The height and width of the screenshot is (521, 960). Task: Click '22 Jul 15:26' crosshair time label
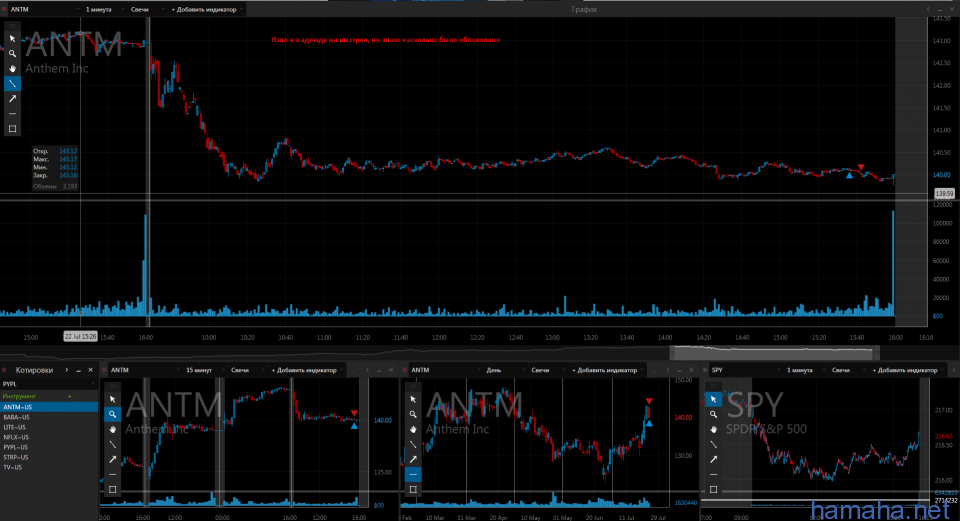pyautogui.click(x=80, y=337)
